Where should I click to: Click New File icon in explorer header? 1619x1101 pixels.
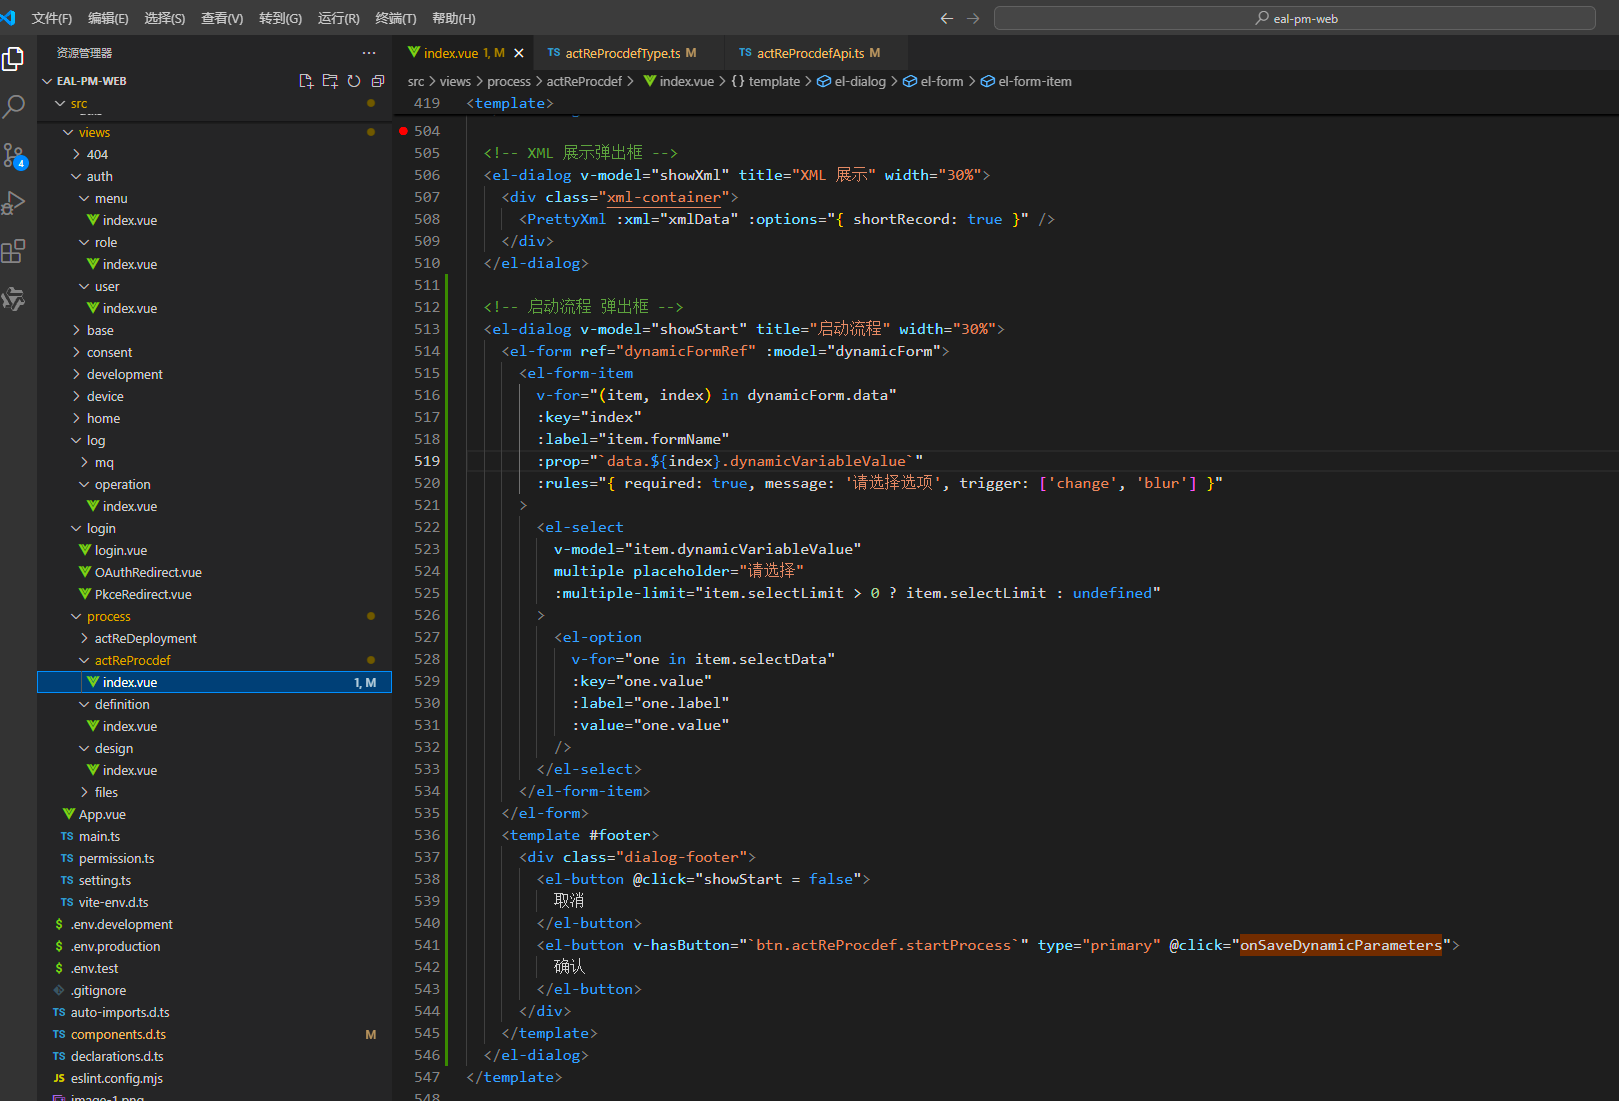coord(306,81)
